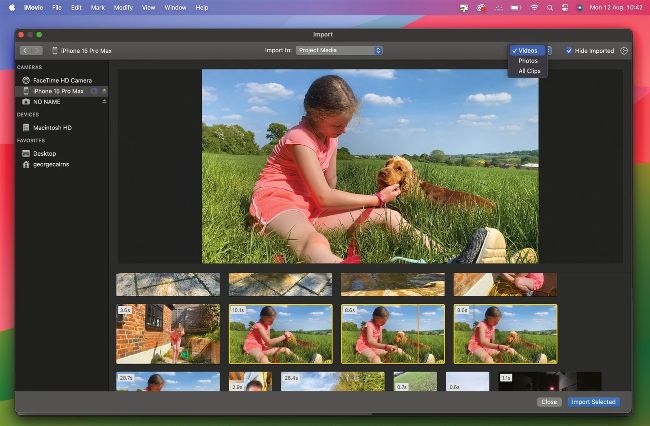Open the Import to Project Media dropdown
The height and width of the screenshot is (426, 650).
click(x=339, y=50)
